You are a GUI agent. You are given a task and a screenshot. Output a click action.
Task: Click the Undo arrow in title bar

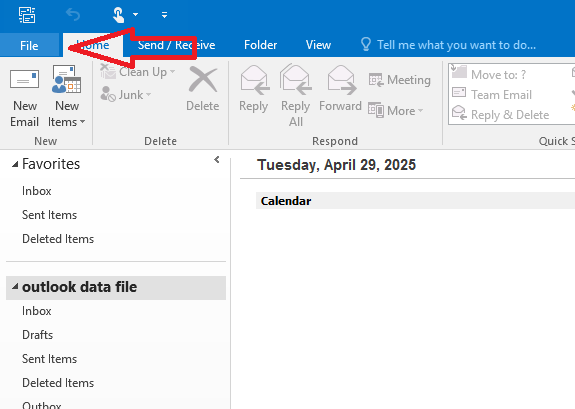73,15
